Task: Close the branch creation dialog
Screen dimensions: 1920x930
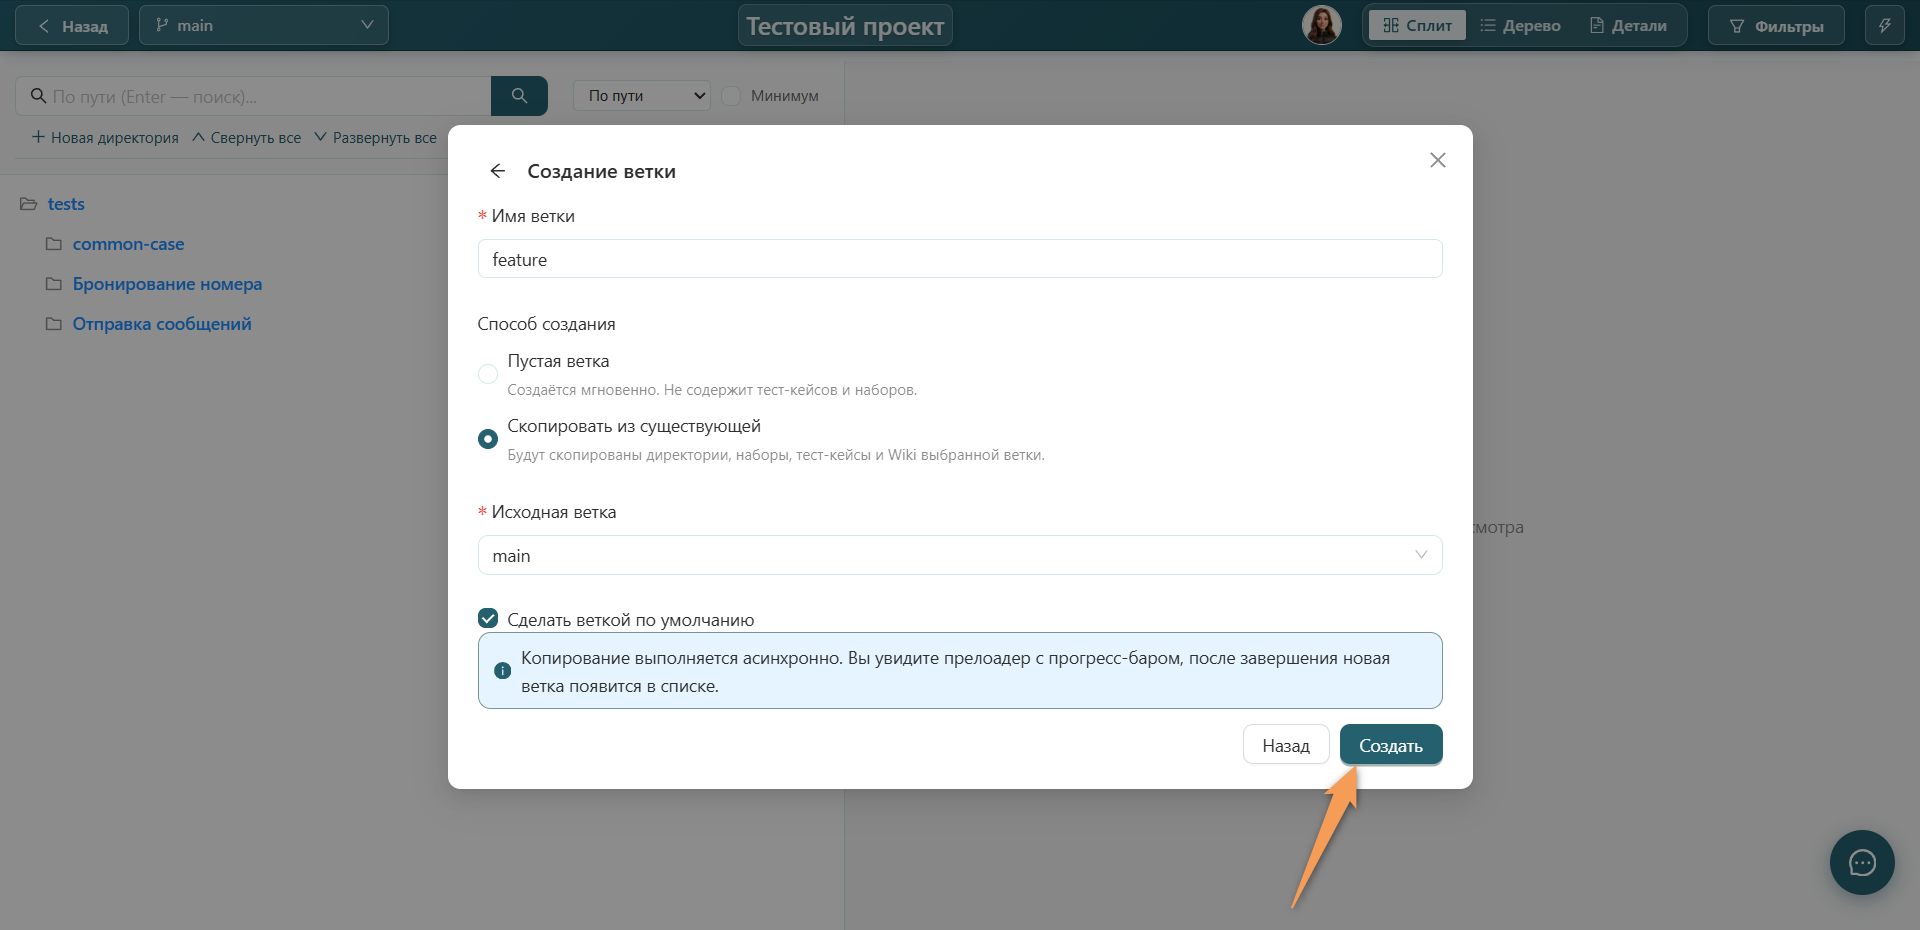Action: tap(1437, 160)
